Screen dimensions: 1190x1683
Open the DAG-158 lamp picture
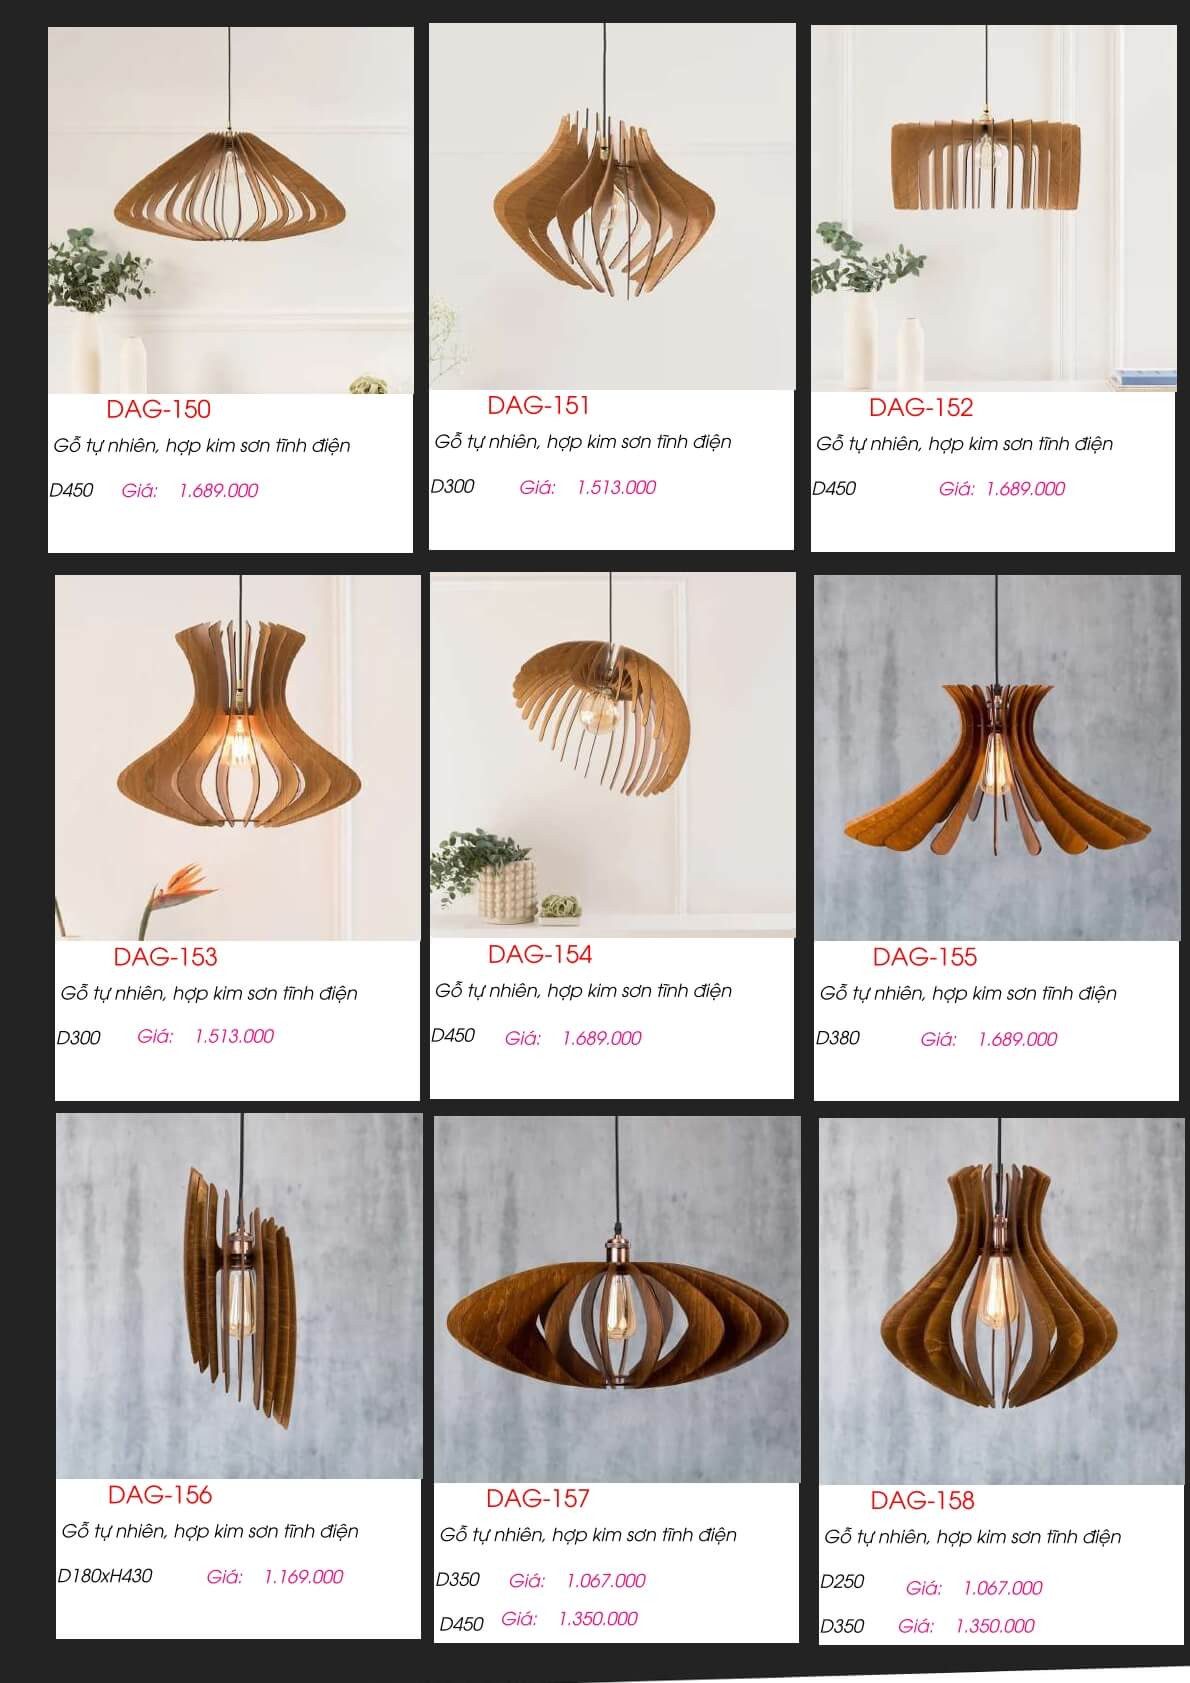point(1002,1301)
